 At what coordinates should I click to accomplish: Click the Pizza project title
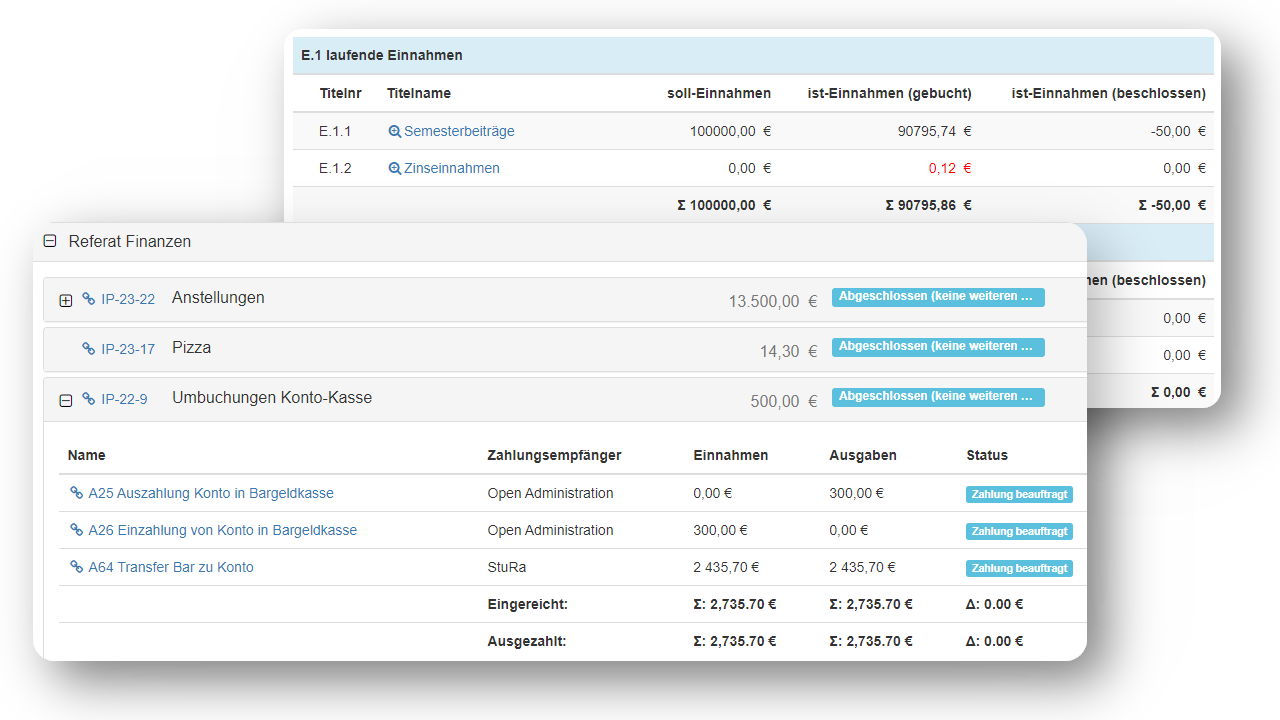click(191, 348)
